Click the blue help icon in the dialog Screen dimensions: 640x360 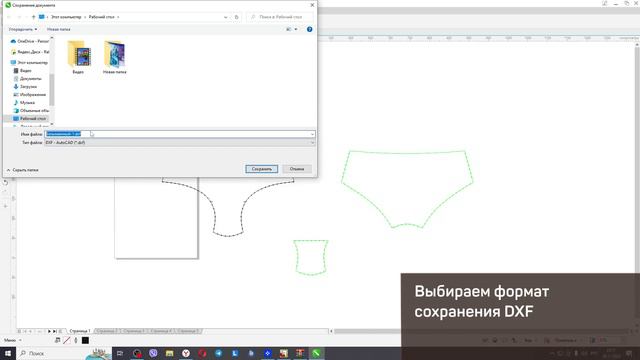(x=309, y=29)
